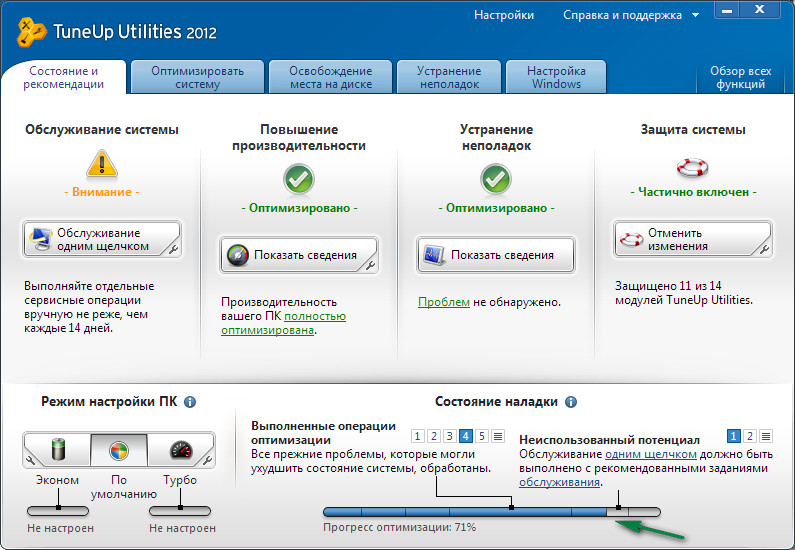The height and width of the screenshot is (550, 795).
Task: Show unused potential page 1
Action: tap(733, 436)
